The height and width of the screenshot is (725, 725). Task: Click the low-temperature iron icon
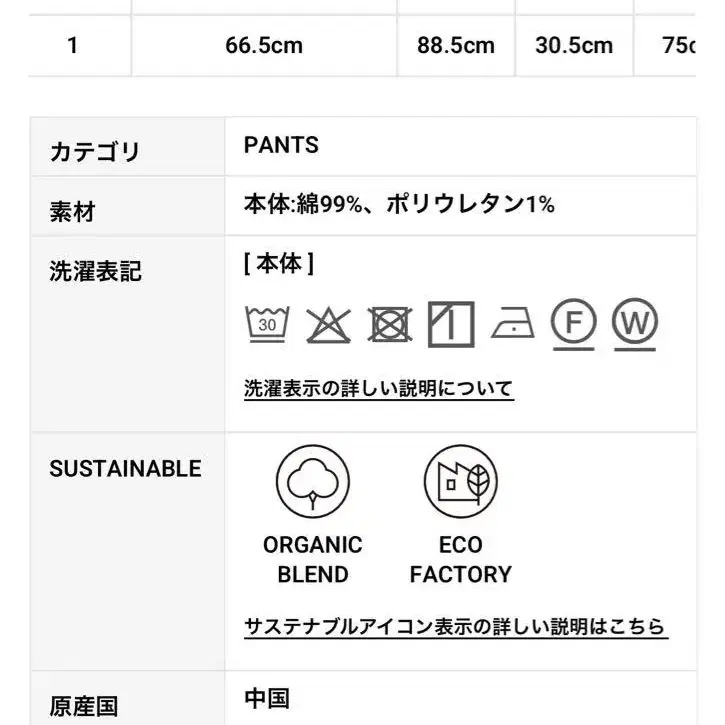(x=512, y=322)
